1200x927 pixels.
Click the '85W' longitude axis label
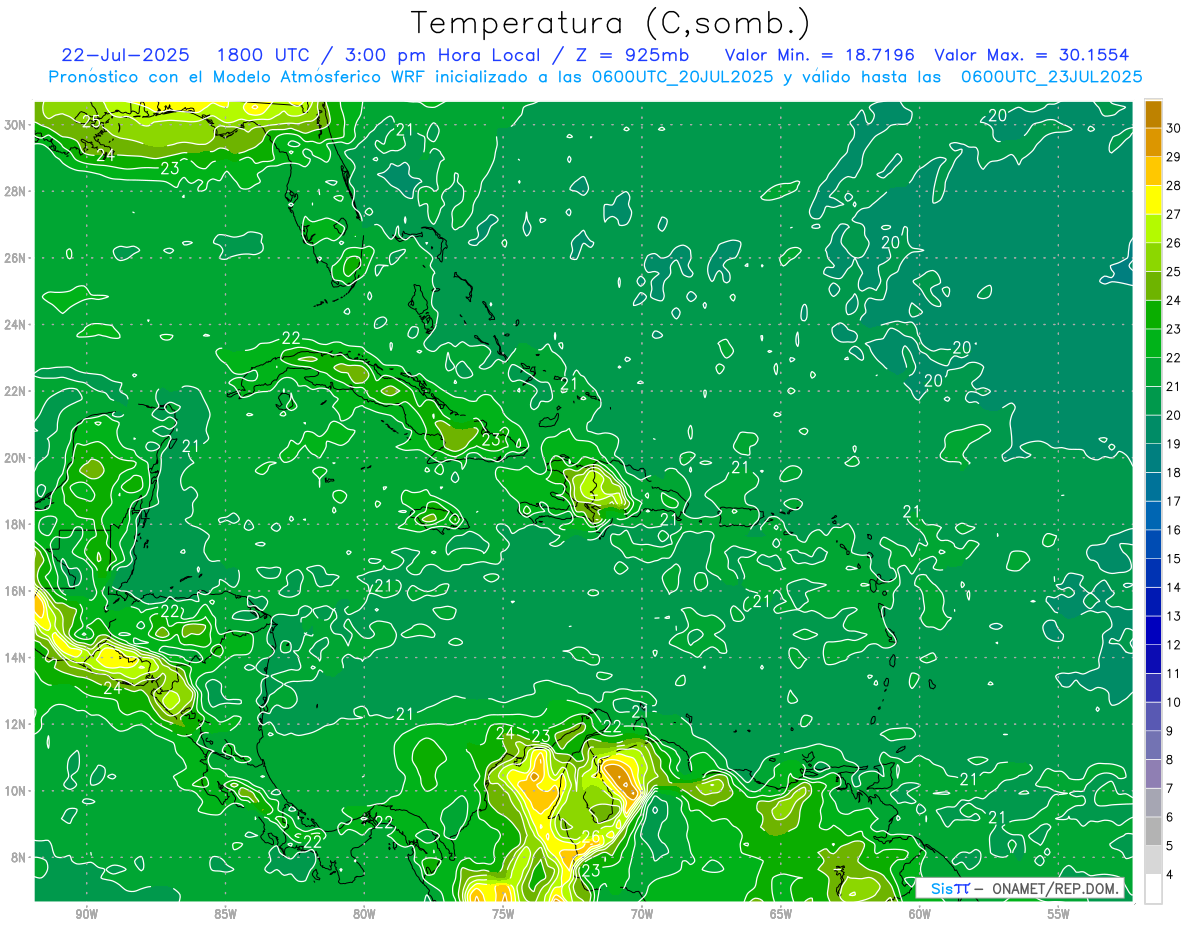coord(225,914)
